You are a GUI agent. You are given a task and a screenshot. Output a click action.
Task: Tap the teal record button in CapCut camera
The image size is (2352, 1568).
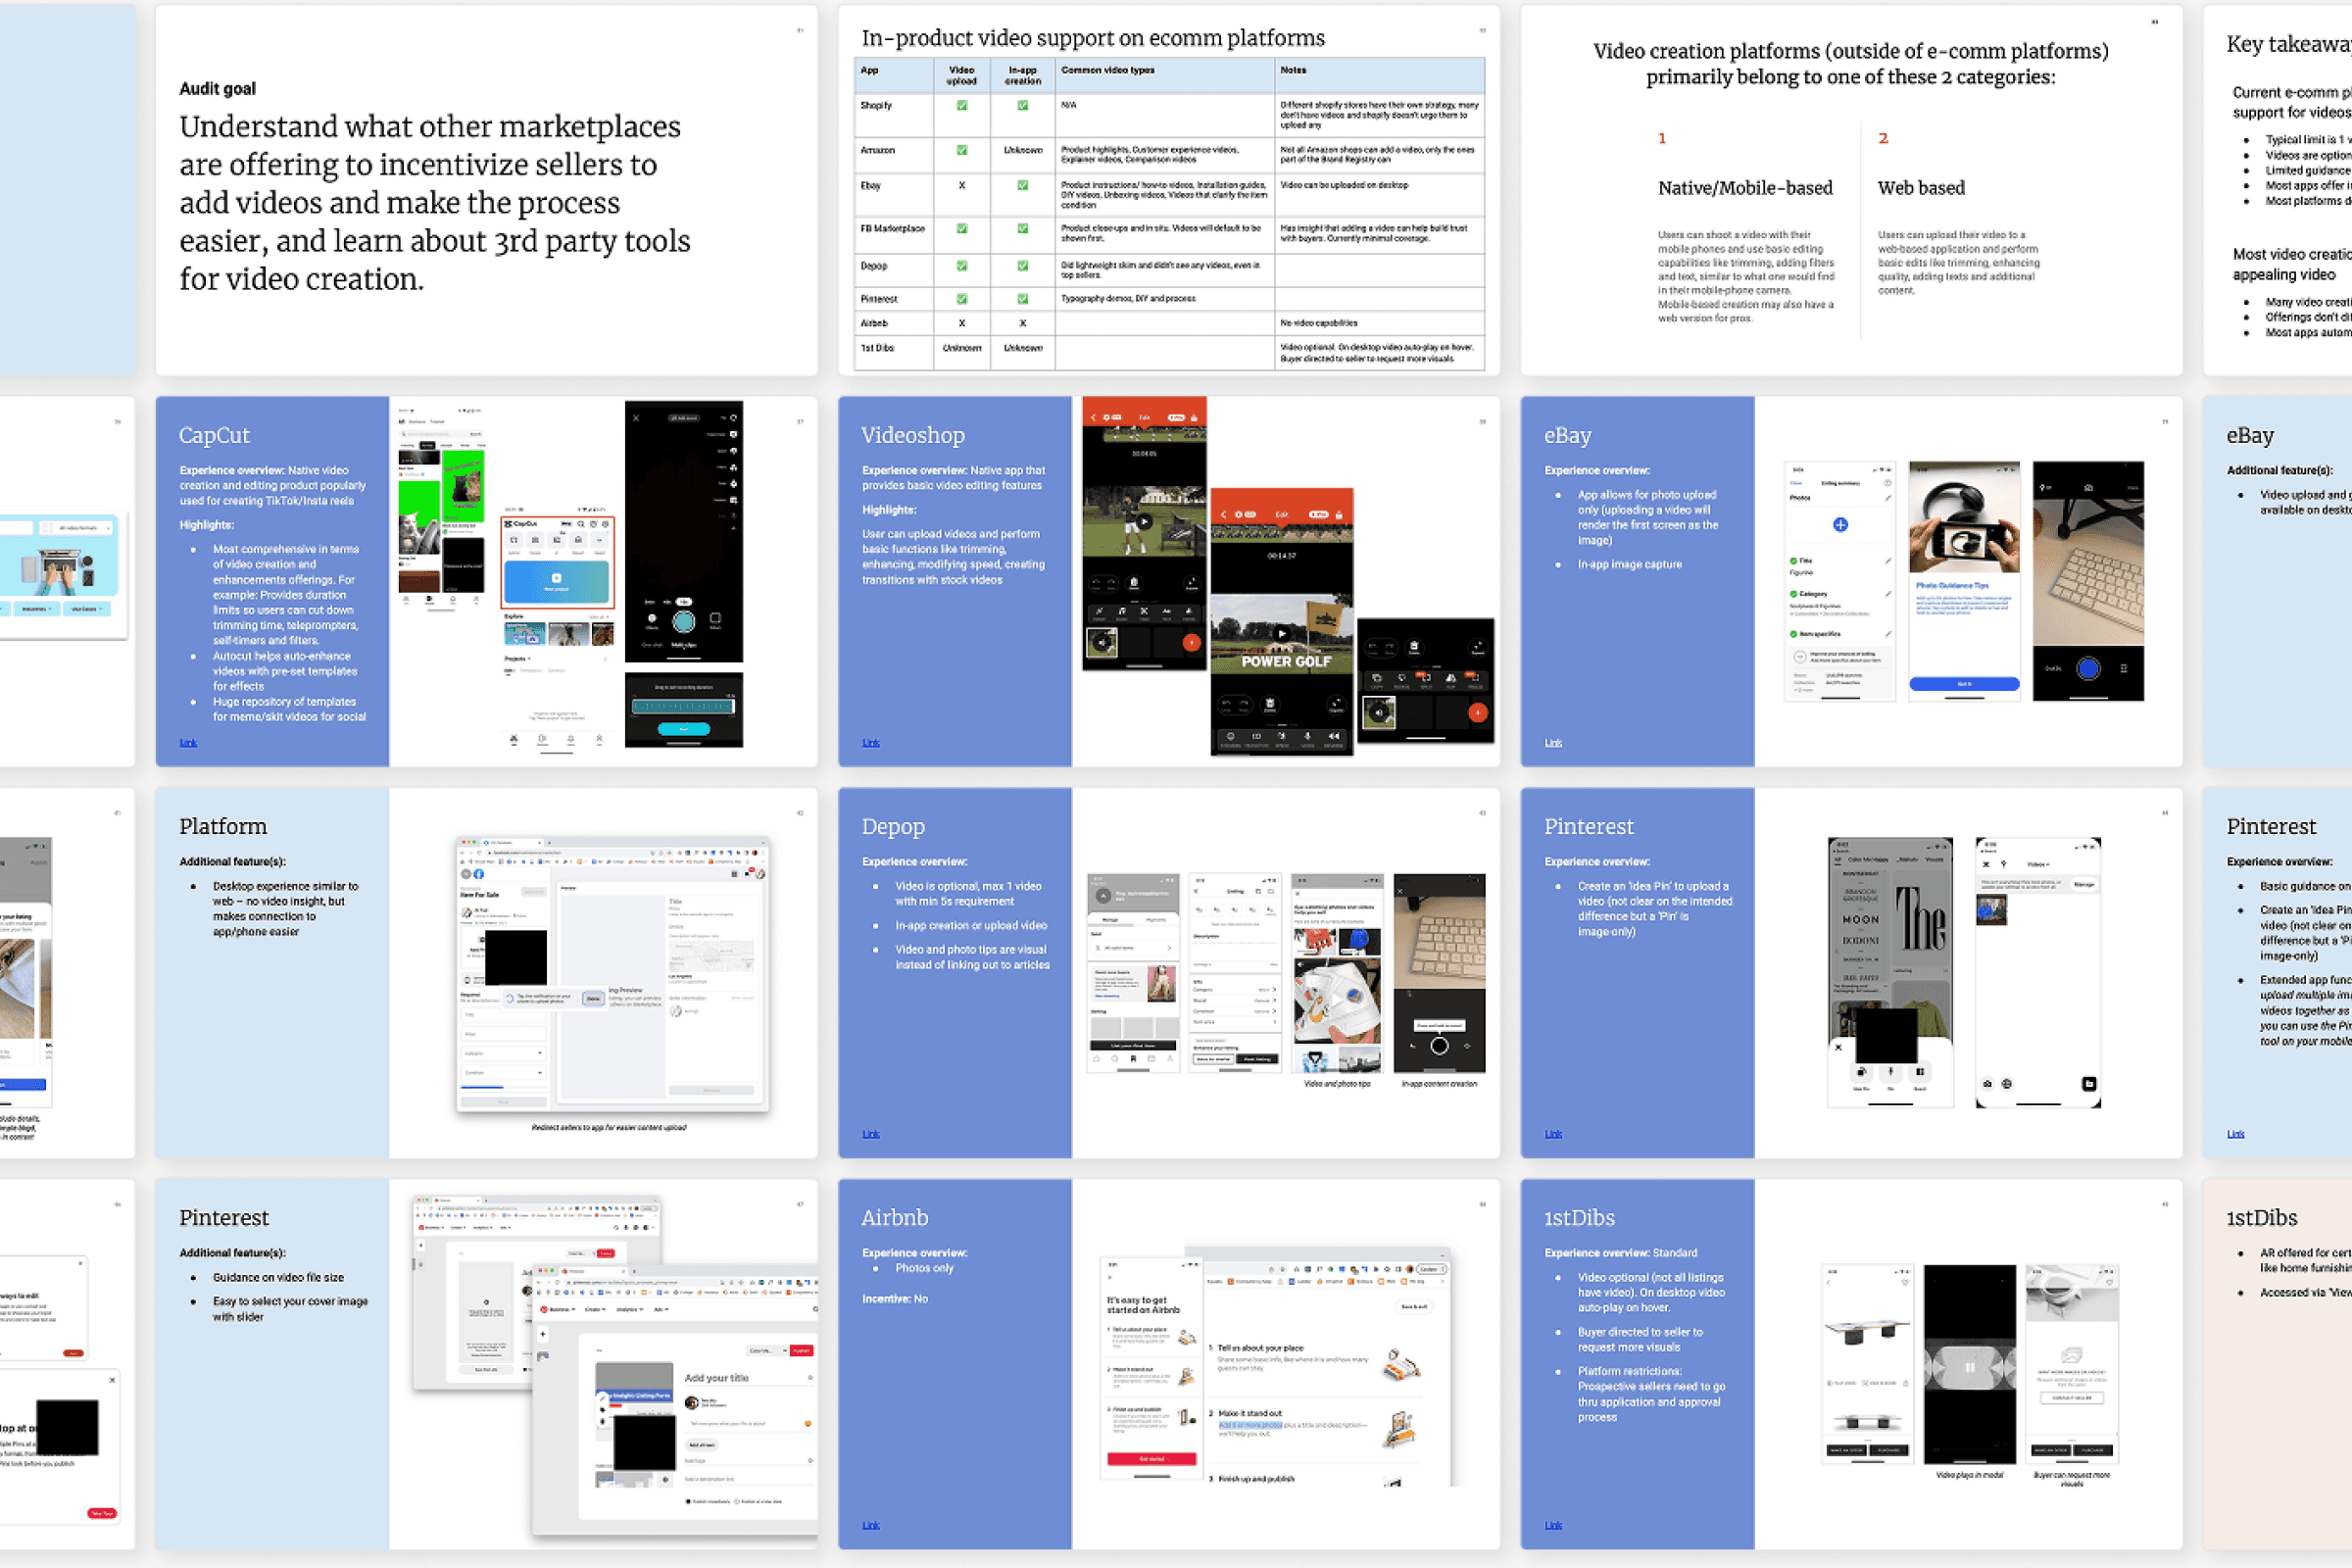684,622
